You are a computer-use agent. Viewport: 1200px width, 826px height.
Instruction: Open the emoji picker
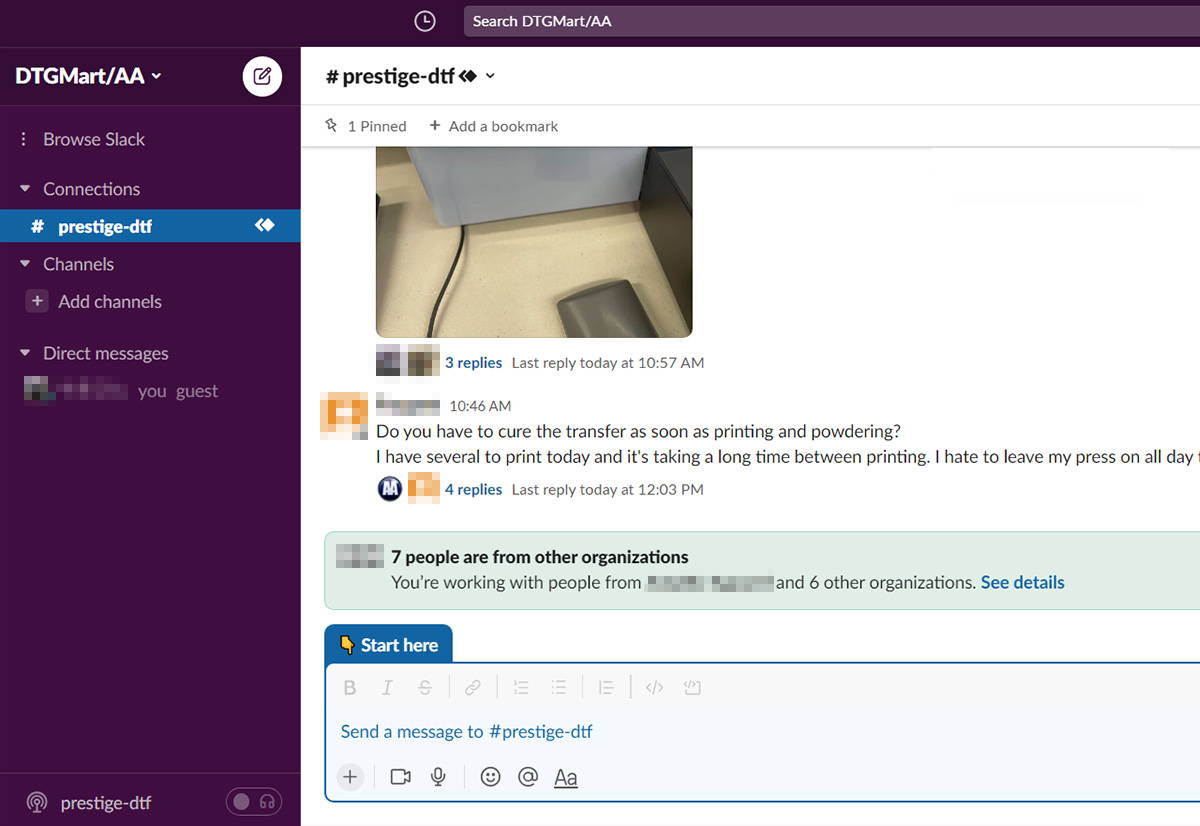(x=490, y=777)
